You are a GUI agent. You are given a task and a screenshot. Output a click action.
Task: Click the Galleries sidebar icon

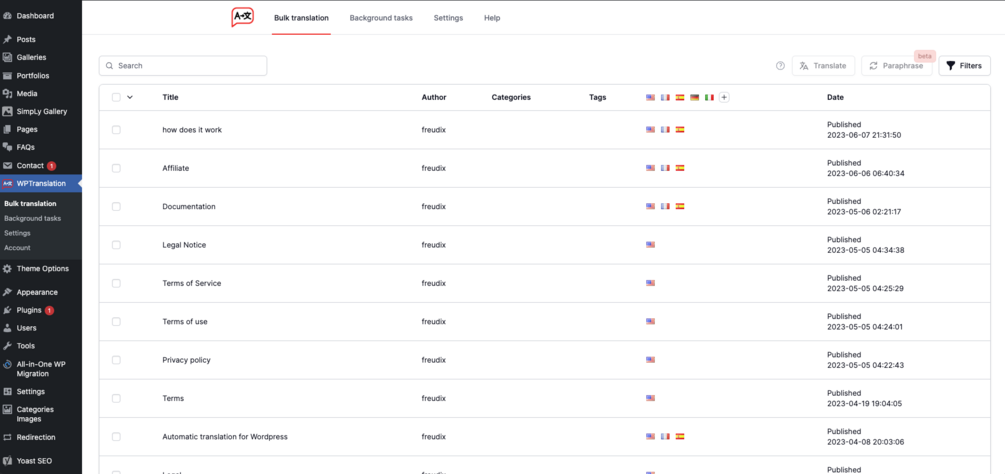[x=8, y=58]
